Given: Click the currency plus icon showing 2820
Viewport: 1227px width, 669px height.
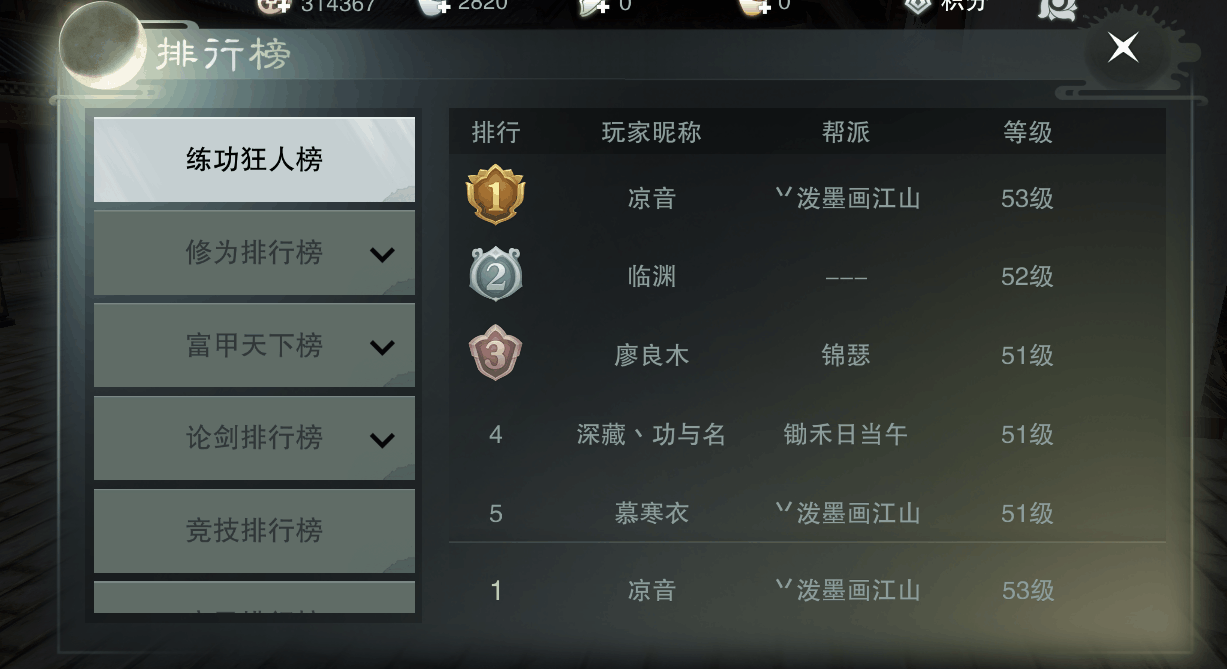Looking at the screenshot, I should 433,5.
